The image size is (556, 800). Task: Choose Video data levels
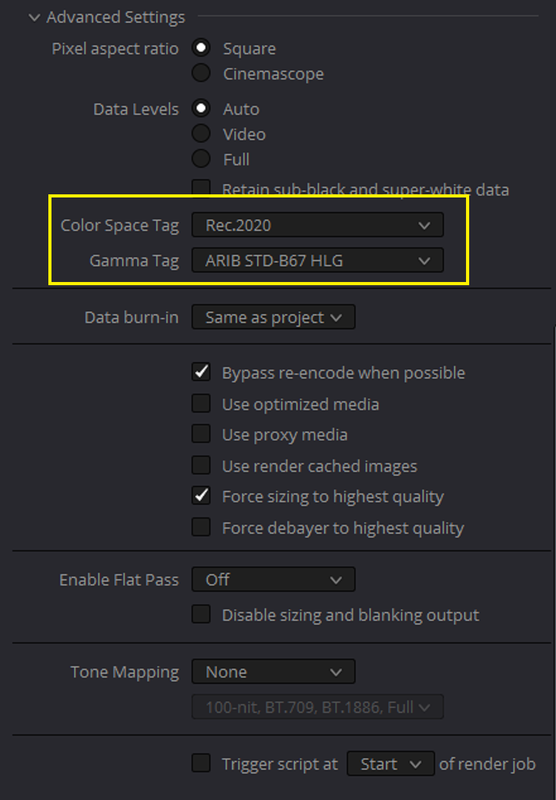click(x=201, y=134)
